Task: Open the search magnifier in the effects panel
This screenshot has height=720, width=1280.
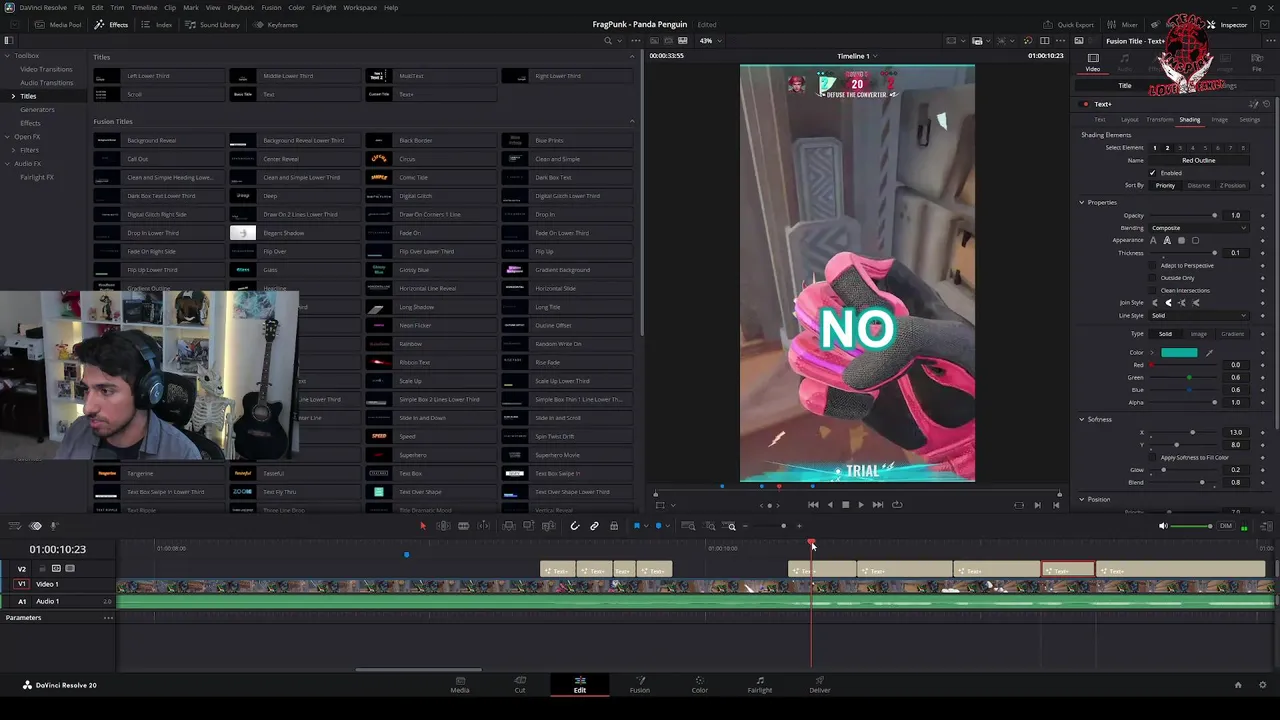Action: [x=607, y=41]
